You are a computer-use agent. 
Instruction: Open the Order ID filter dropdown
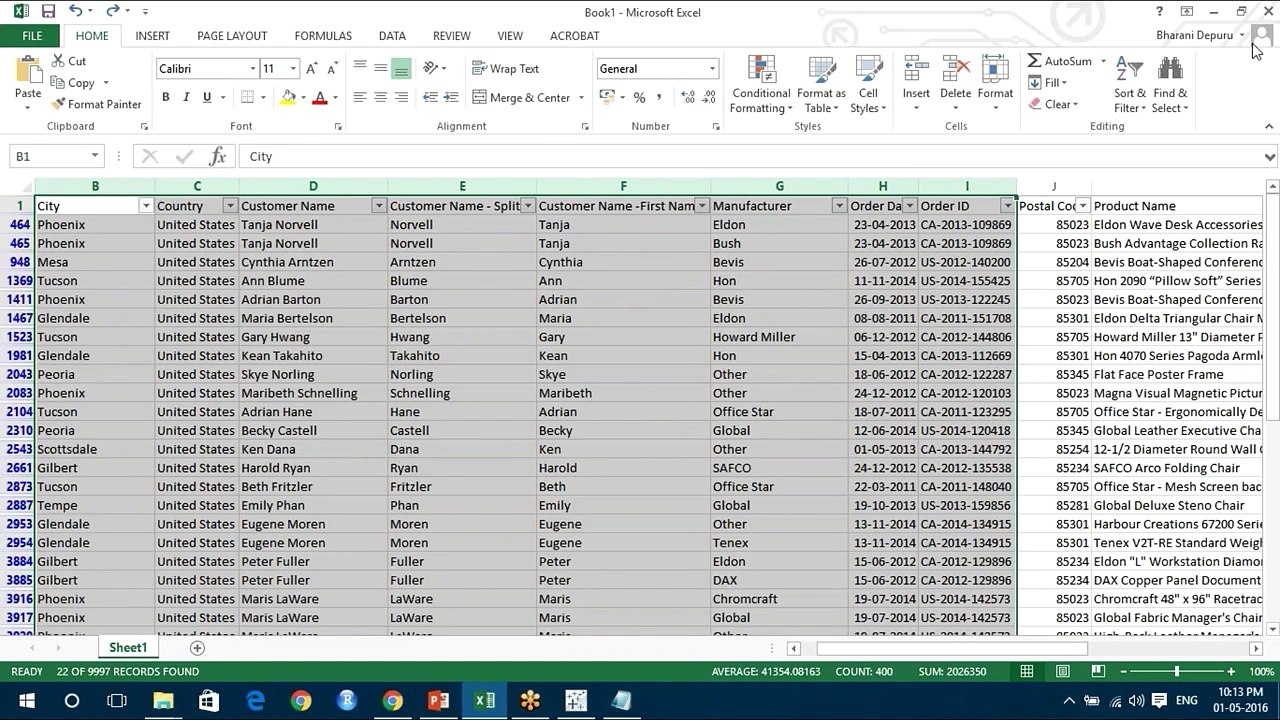1007,206
